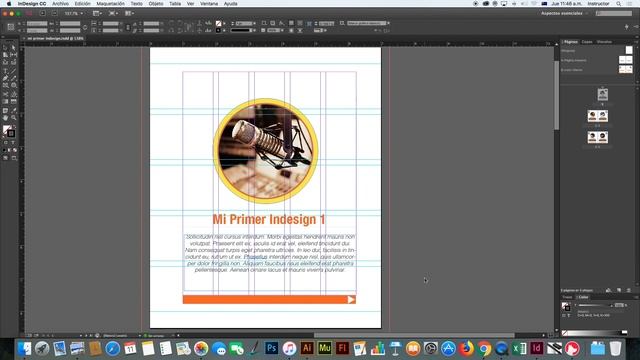The image size is (640, 360).
Task: Select the Hand tool
Action: [x=5, y=118]
